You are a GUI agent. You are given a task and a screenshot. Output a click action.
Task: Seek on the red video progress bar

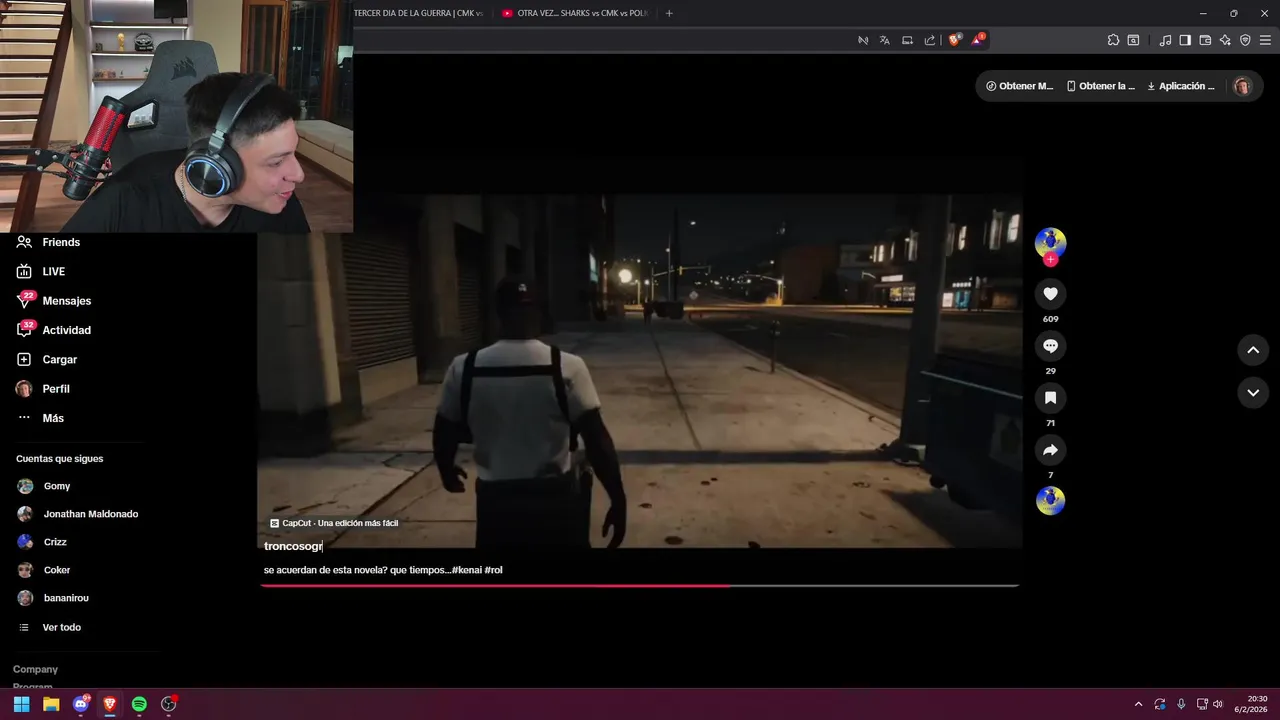tap(640, 585)
